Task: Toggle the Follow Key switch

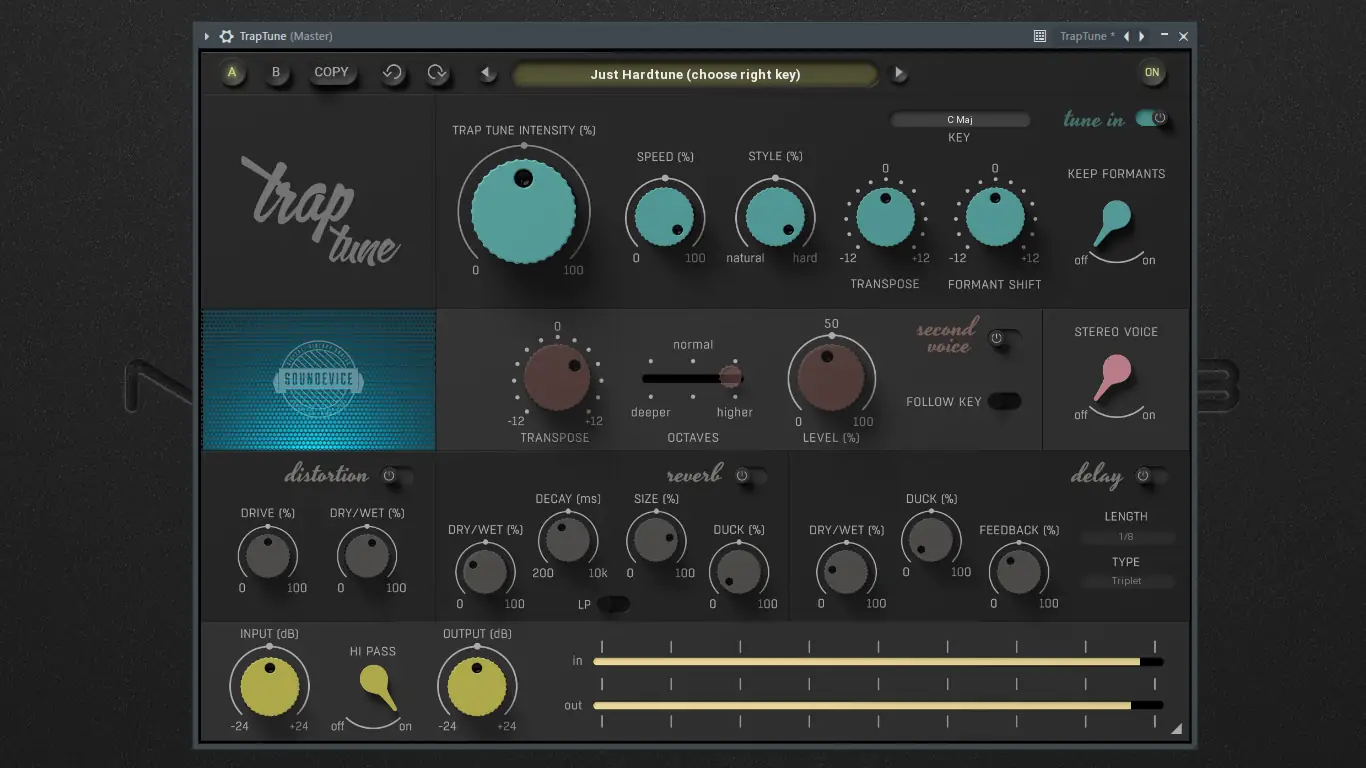Action: [x=1005, y=401]
